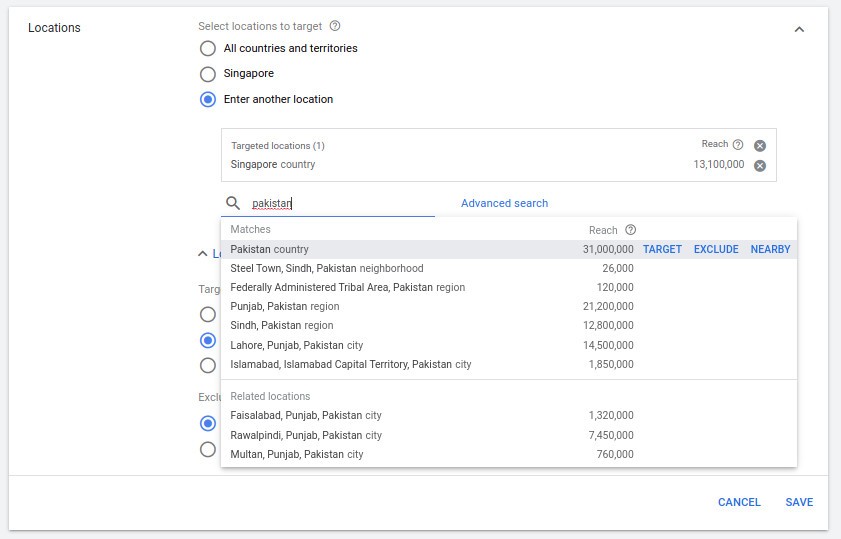Image resolution: width=841 pixels, height=539 pixels.
Task: Select Multan related location
Action: [x=508, y=454]
